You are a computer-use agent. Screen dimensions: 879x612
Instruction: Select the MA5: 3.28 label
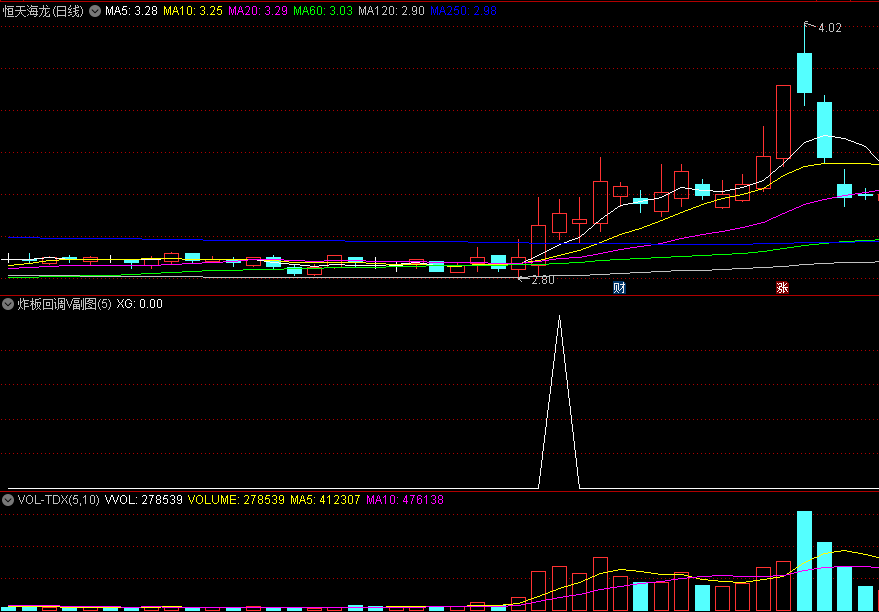131,11
